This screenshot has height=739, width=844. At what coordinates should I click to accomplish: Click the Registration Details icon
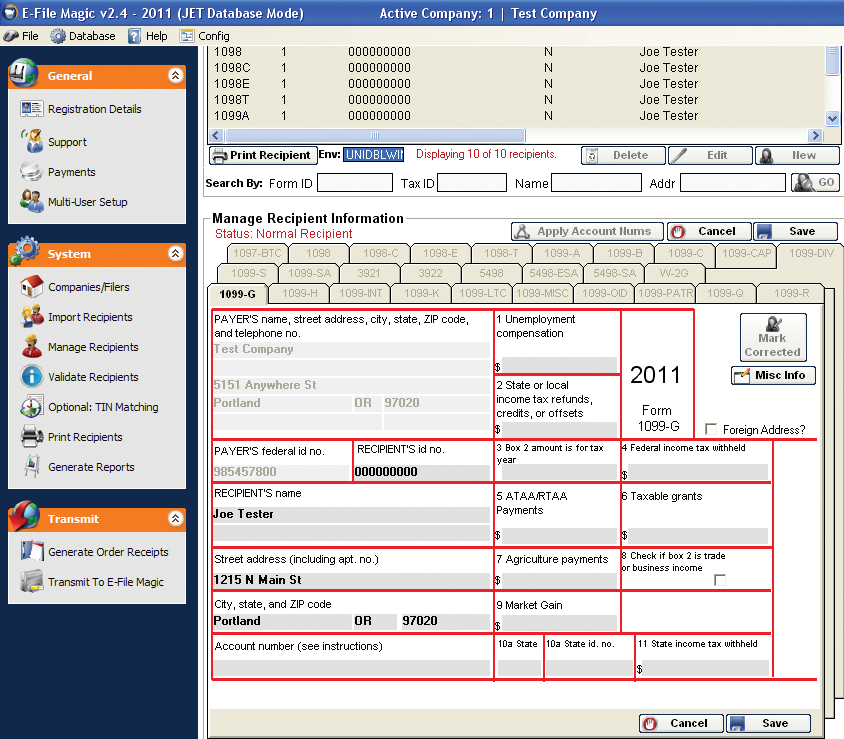coord(31,109)
